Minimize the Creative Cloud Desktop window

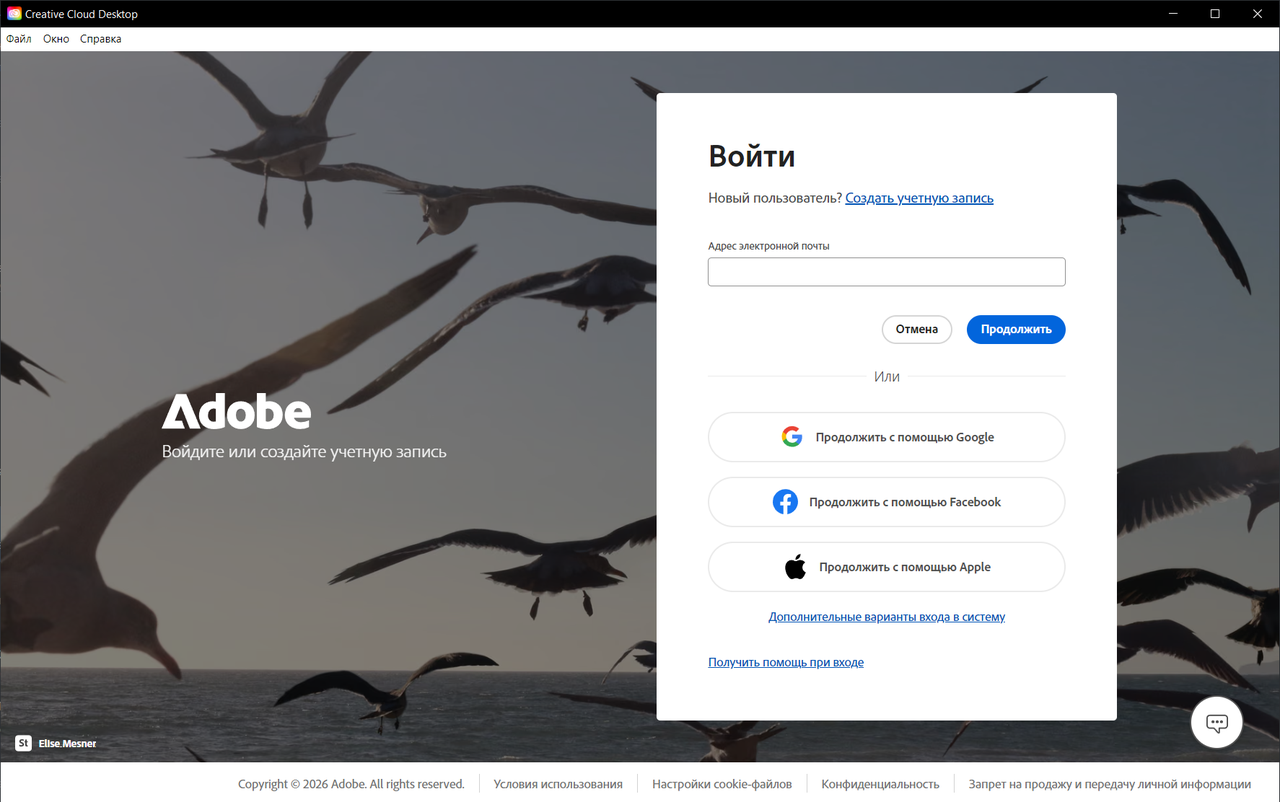pos(1171,14)
